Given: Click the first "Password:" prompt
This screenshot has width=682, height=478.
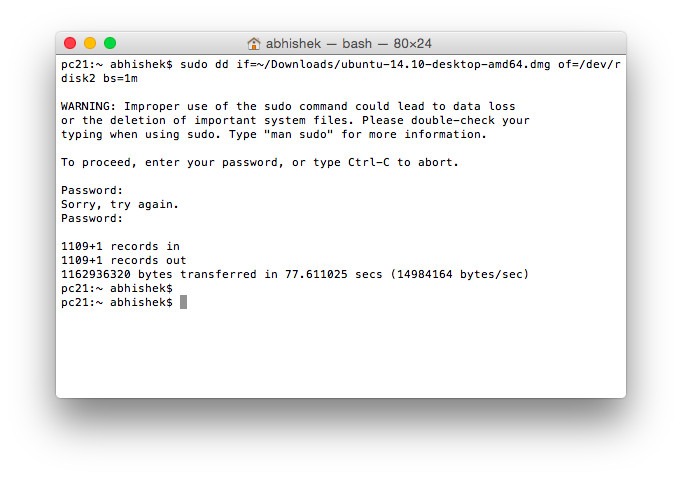Looking at the screenshot, I should tap(92, 190).
